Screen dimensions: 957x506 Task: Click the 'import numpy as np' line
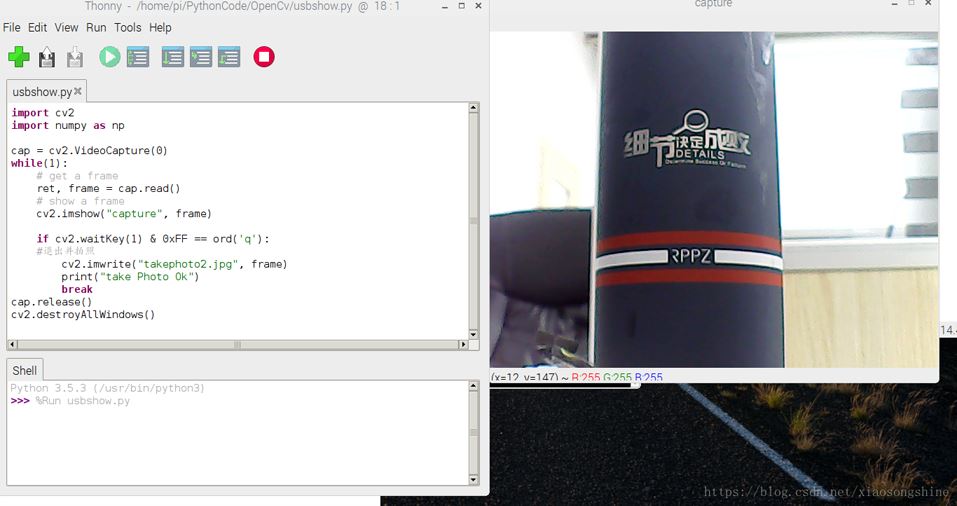click(x=68, y=125)
